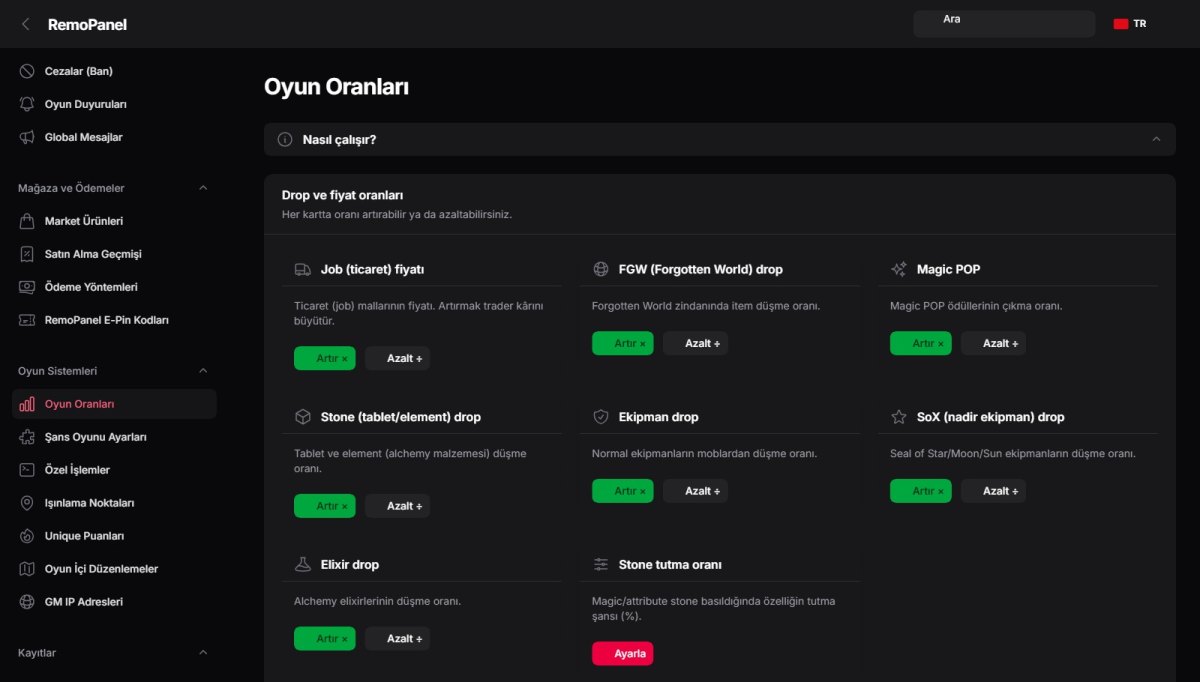Click Artır for Stone (tablet/element) drop
This screenshot has width=1200, height=682.
click(x=325, y=506)
